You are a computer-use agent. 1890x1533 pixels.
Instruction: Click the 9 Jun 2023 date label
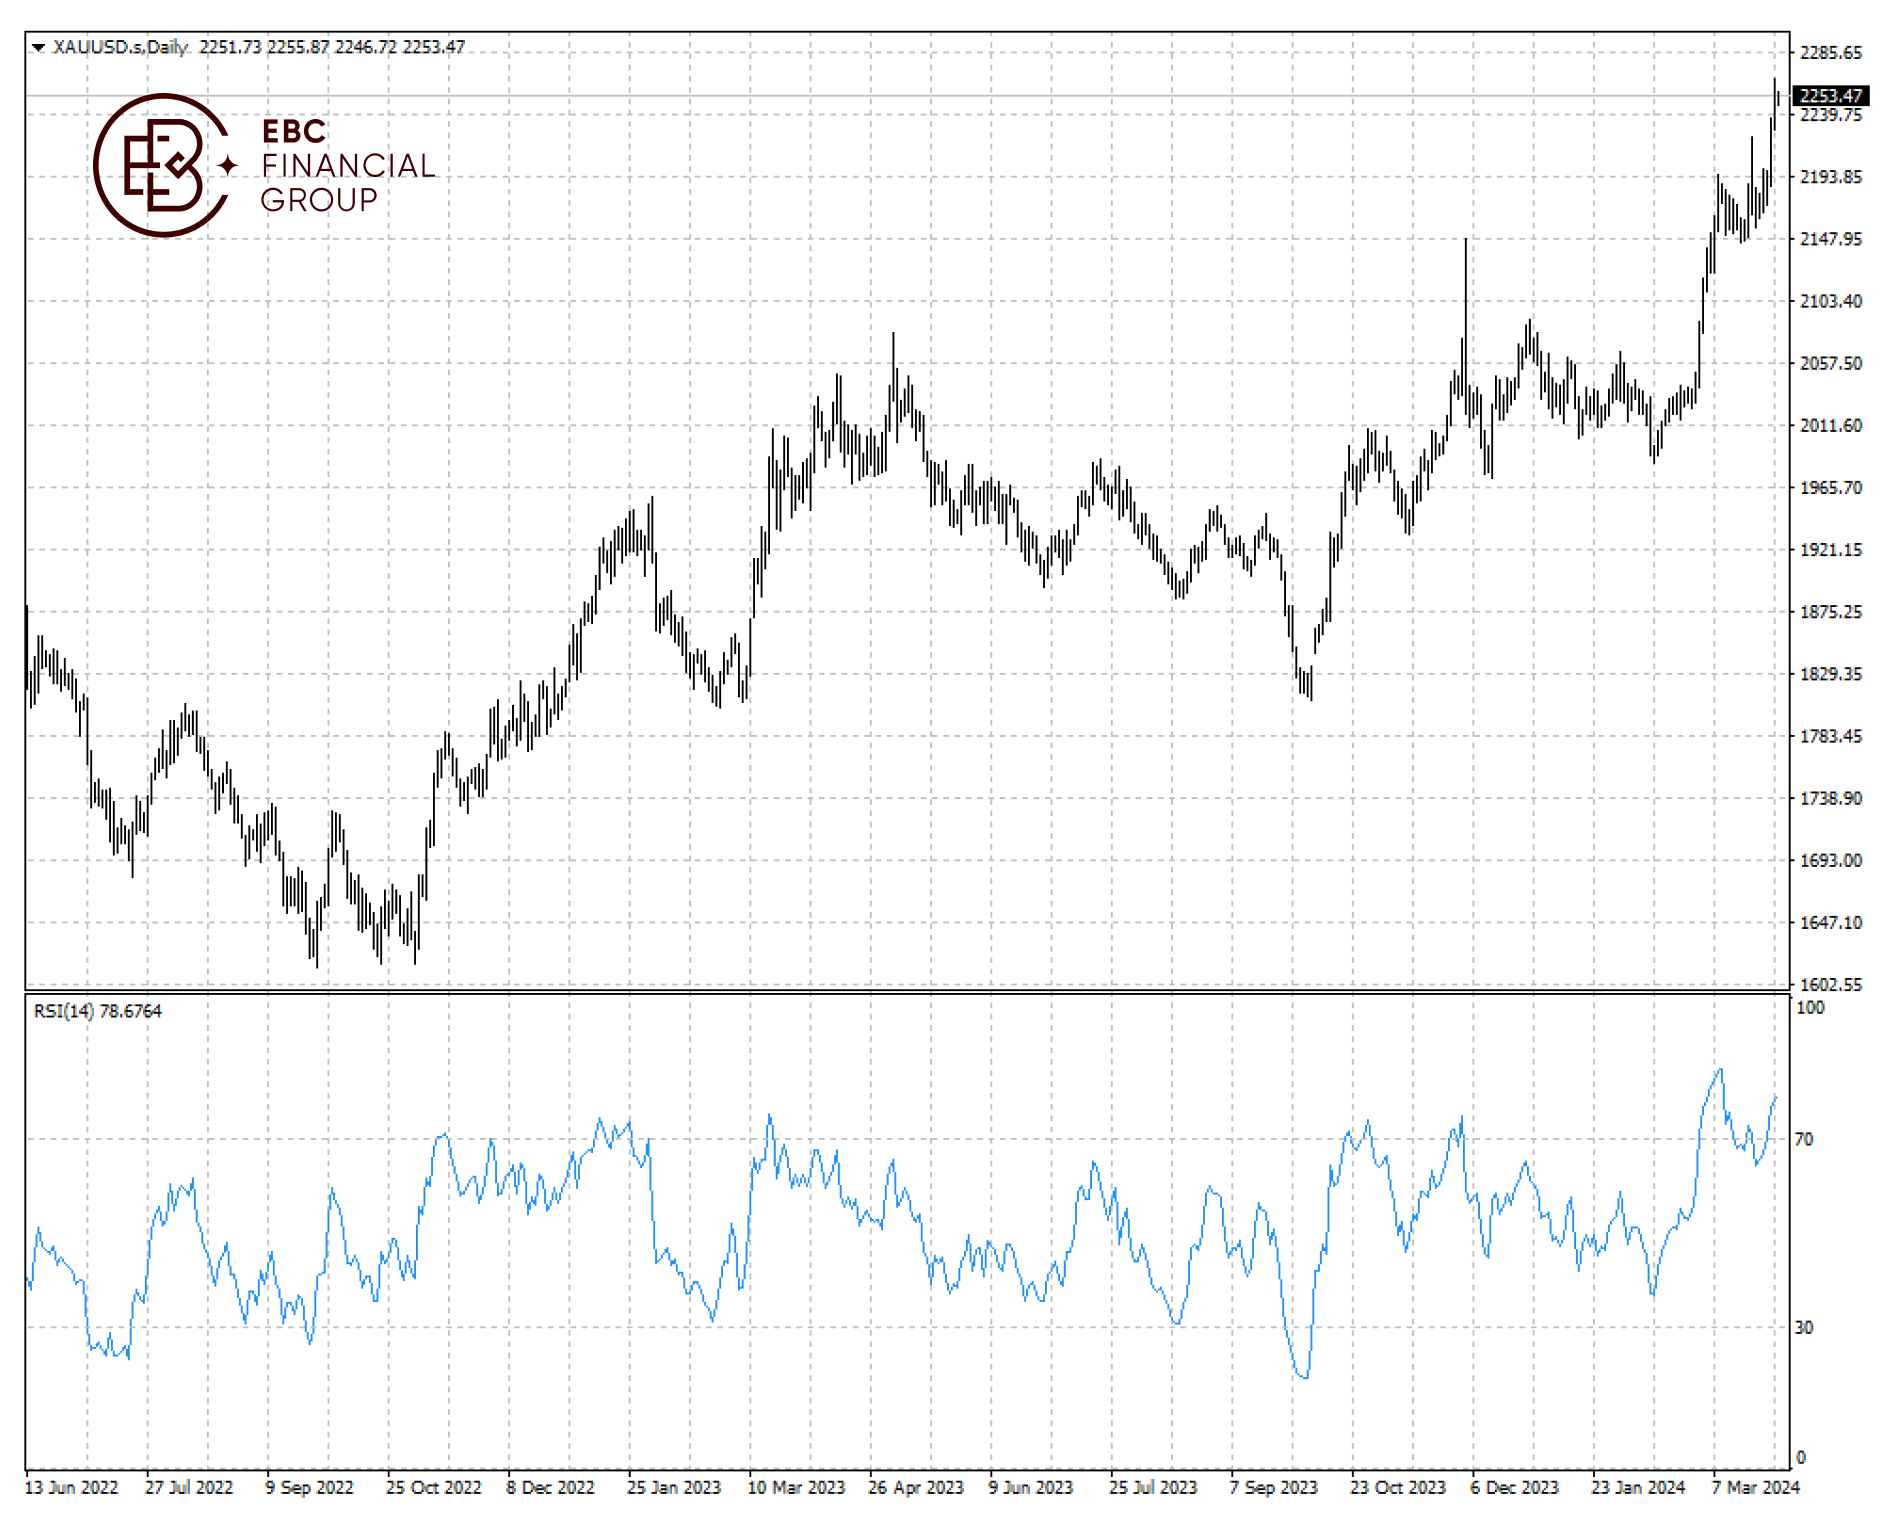[1031, 1488]
